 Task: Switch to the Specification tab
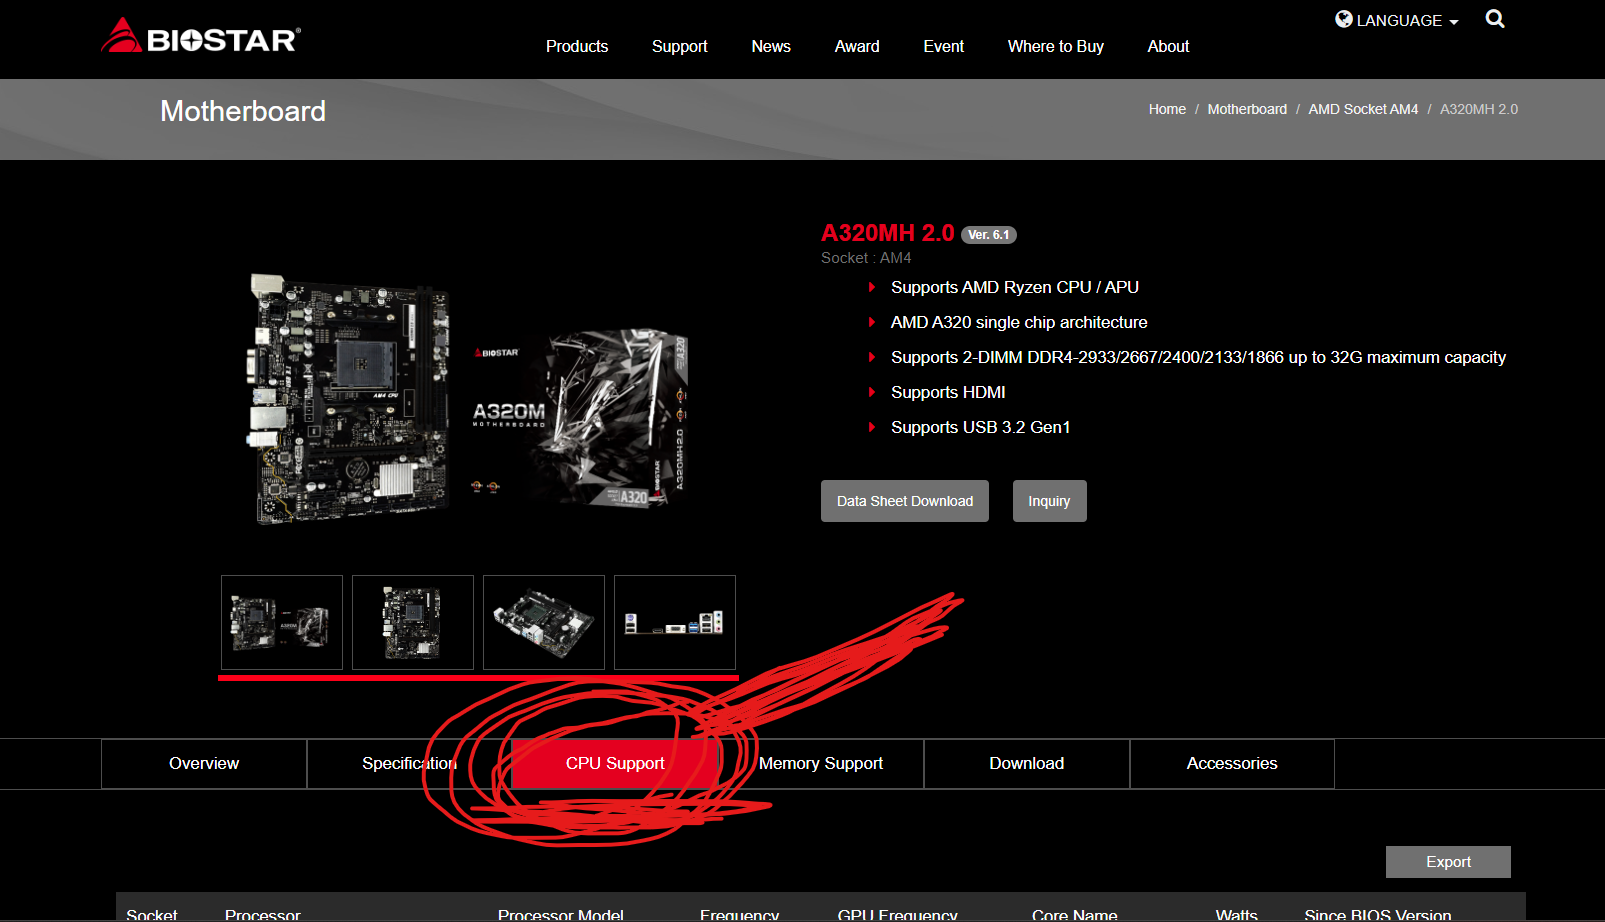[x=409, y=764]
